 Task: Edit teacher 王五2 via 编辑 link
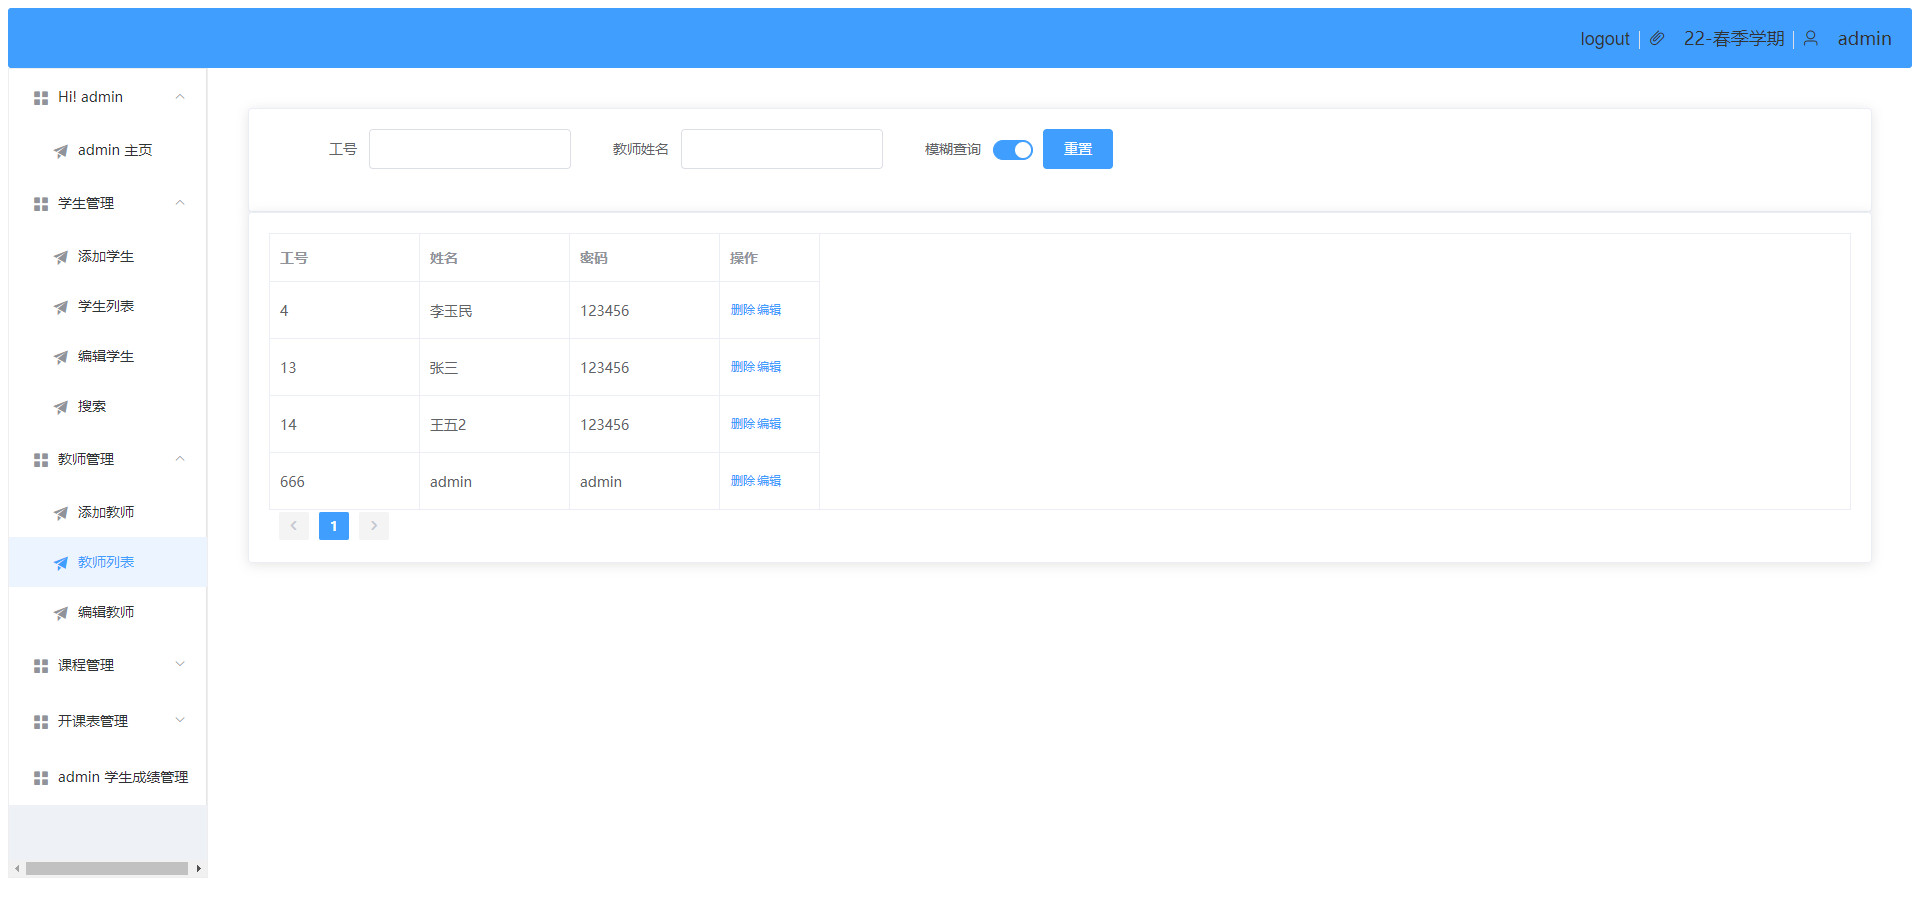pyautogui.click(x=769, y=424)
